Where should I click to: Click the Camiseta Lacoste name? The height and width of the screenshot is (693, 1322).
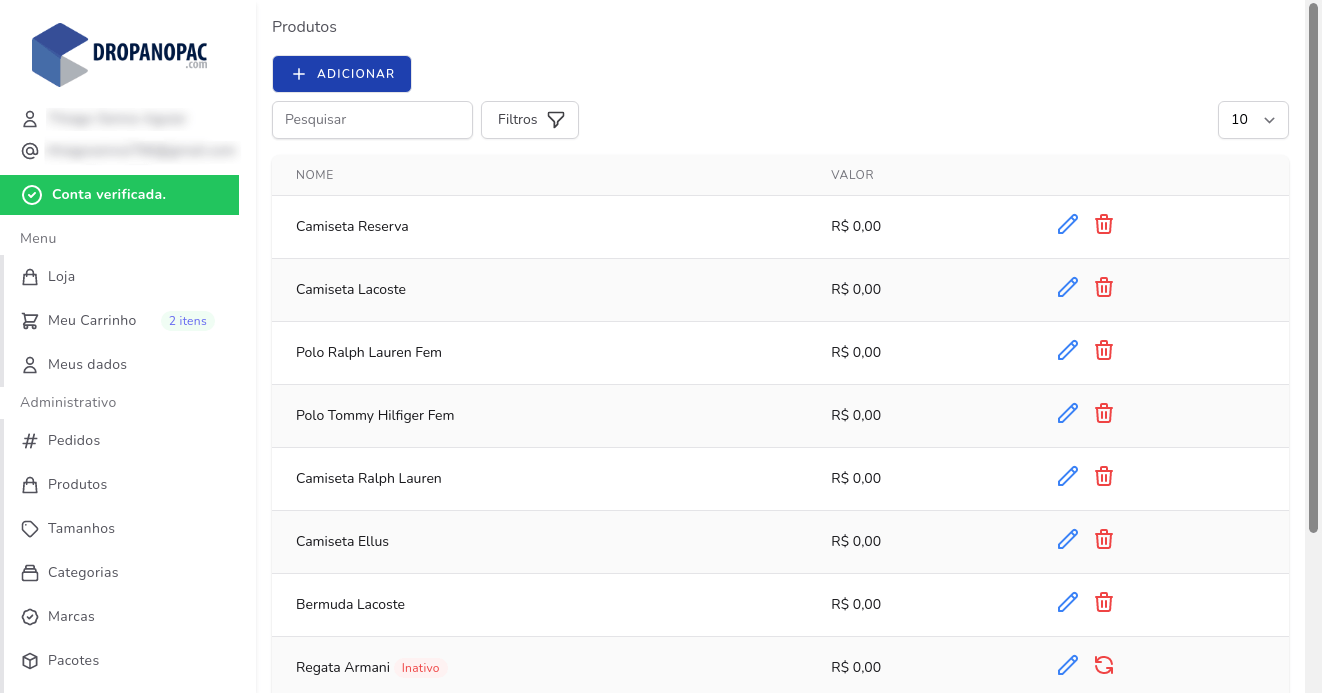pyautogui.click(x=351, y=290)
